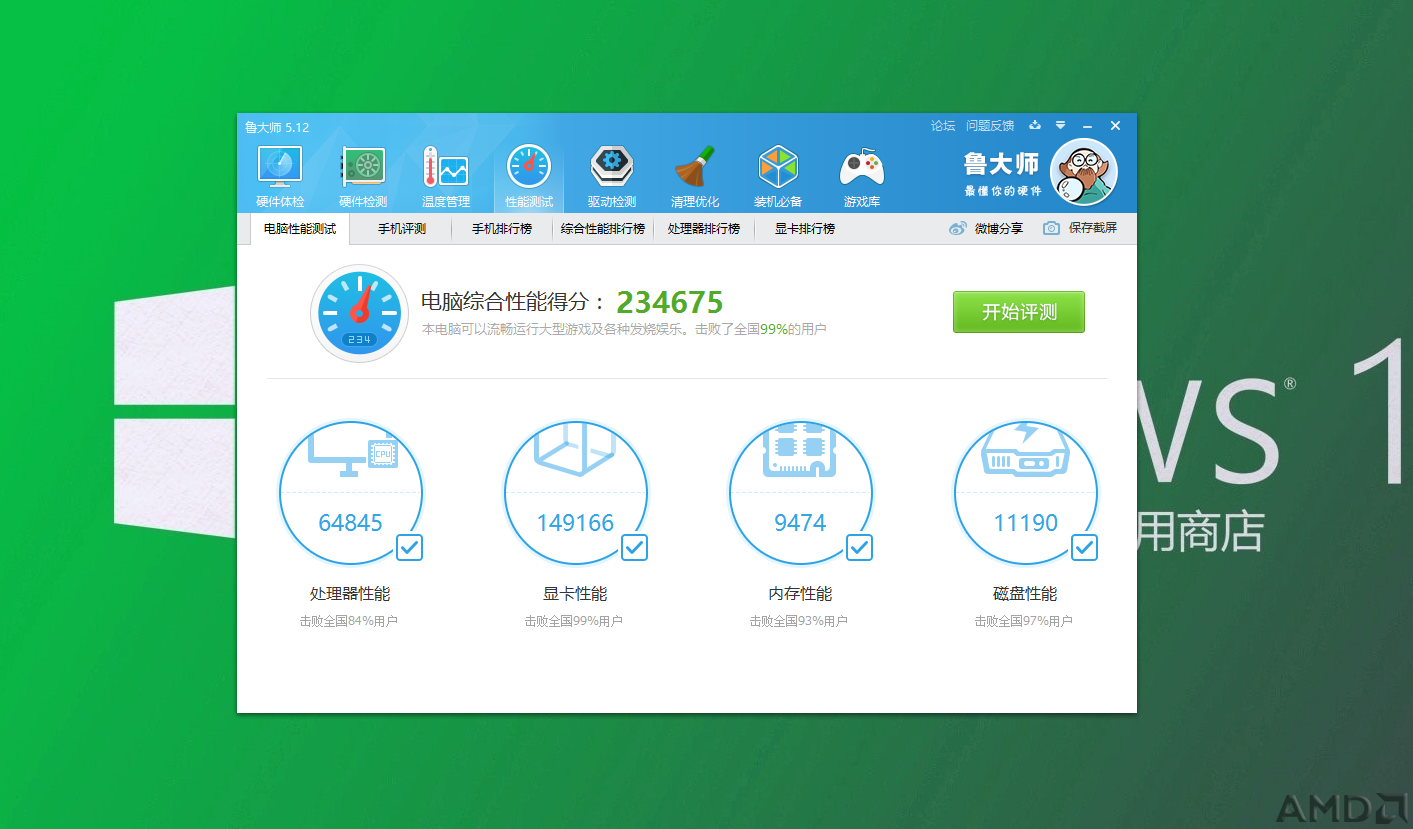This screenshot has width=1413, height=829.
Task: Switch to 手机排行榜 tab
Action: [x=502, y=228]
